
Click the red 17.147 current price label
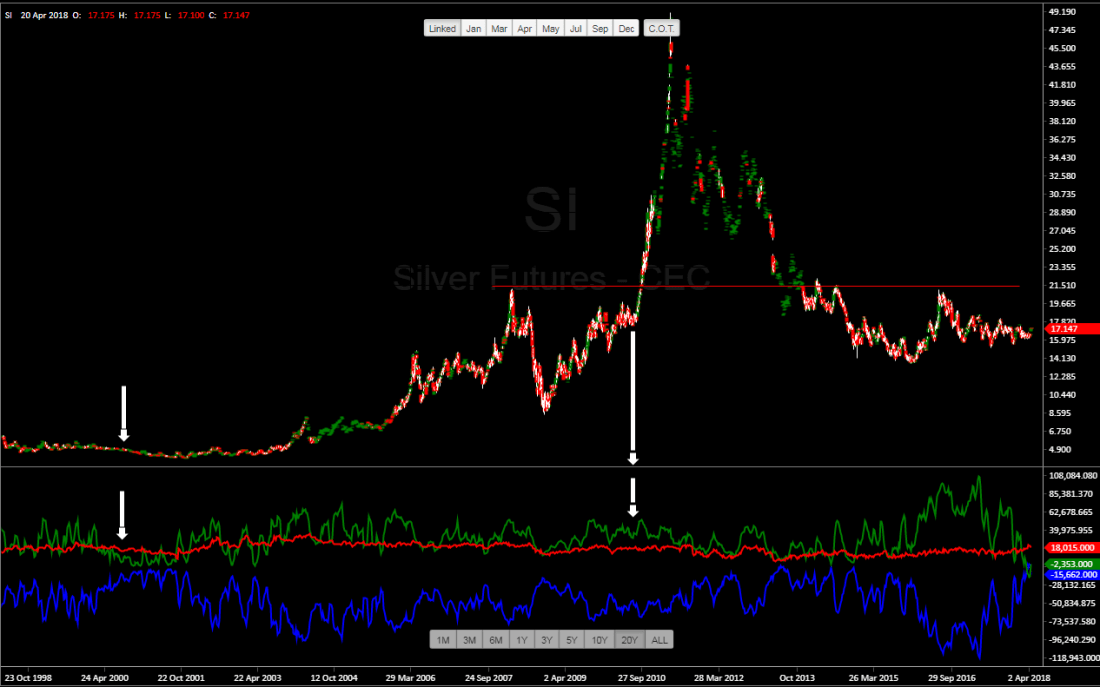1071,328
